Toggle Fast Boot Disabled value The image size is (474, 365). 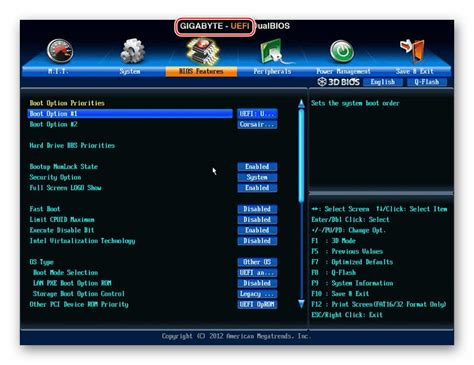[257, 209]
